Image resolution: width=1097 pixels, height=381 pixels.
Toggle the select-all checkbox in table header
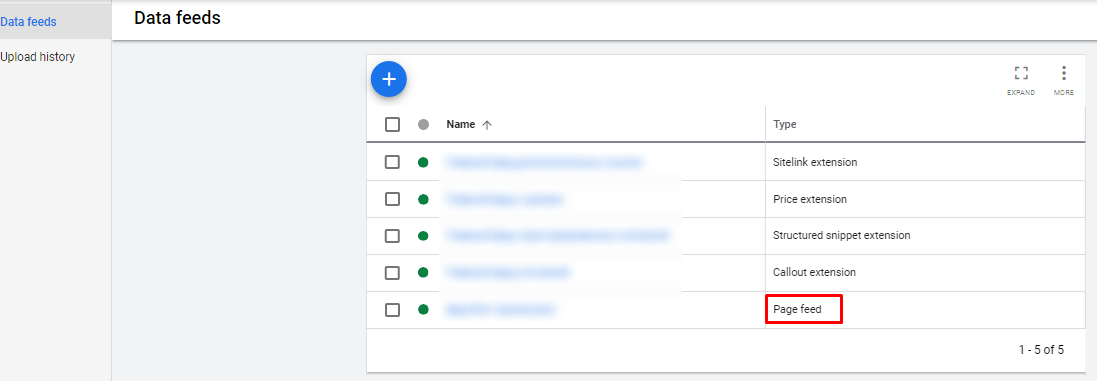click(392, 124)
